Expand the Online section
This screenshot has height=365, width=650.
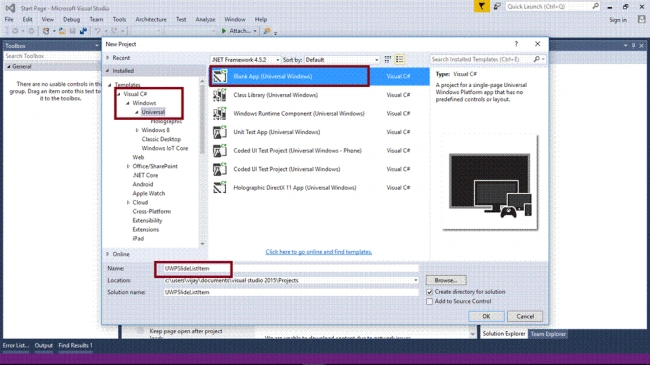pyautogui.click(x=108, y=254)
